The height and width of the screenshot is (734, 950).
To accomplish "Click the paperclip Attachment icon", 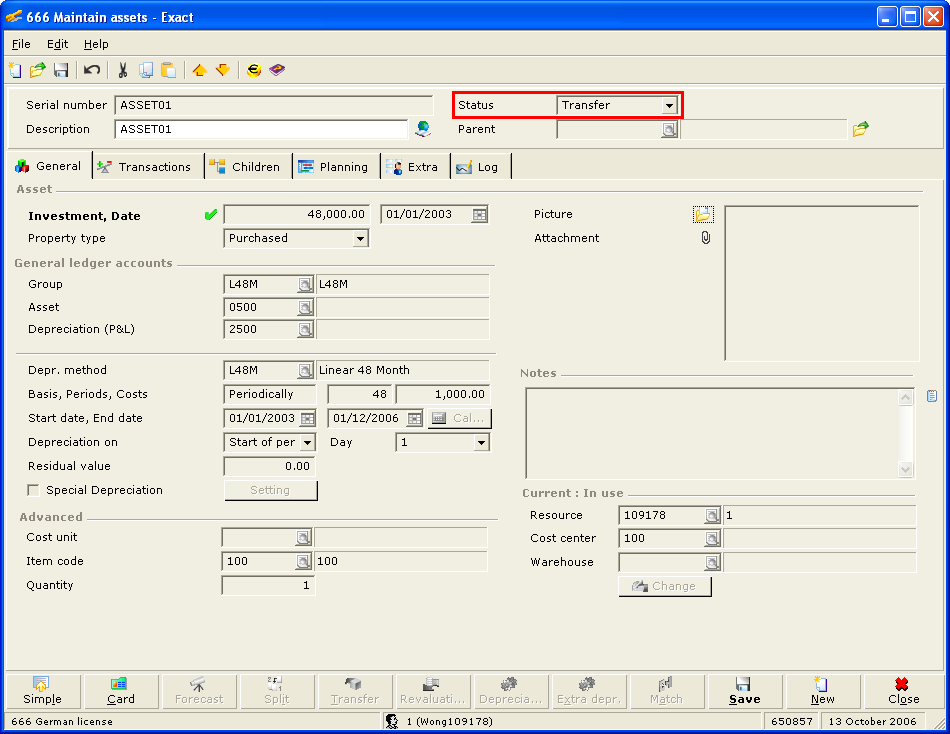I will [x=705, y=238].
